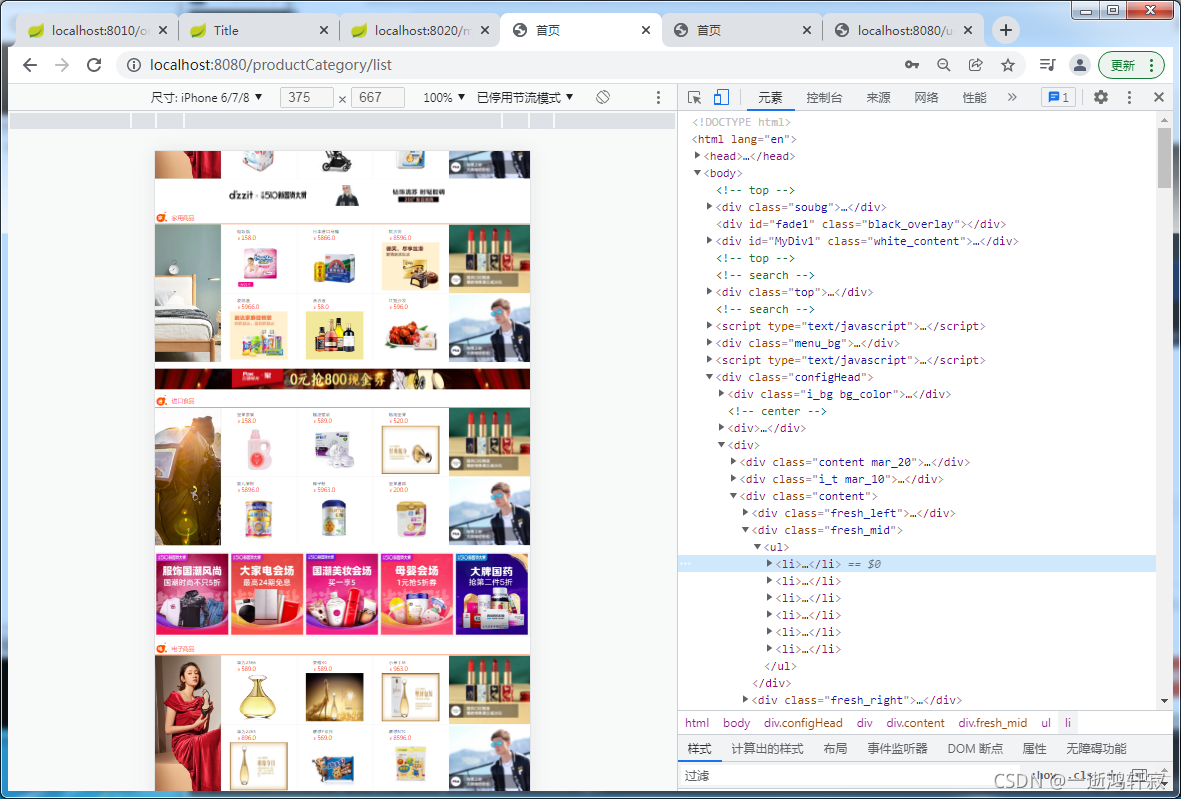Click the 大牌国药 promo banner
This screenshot has width=1181, height=799.
coord(492,594)
